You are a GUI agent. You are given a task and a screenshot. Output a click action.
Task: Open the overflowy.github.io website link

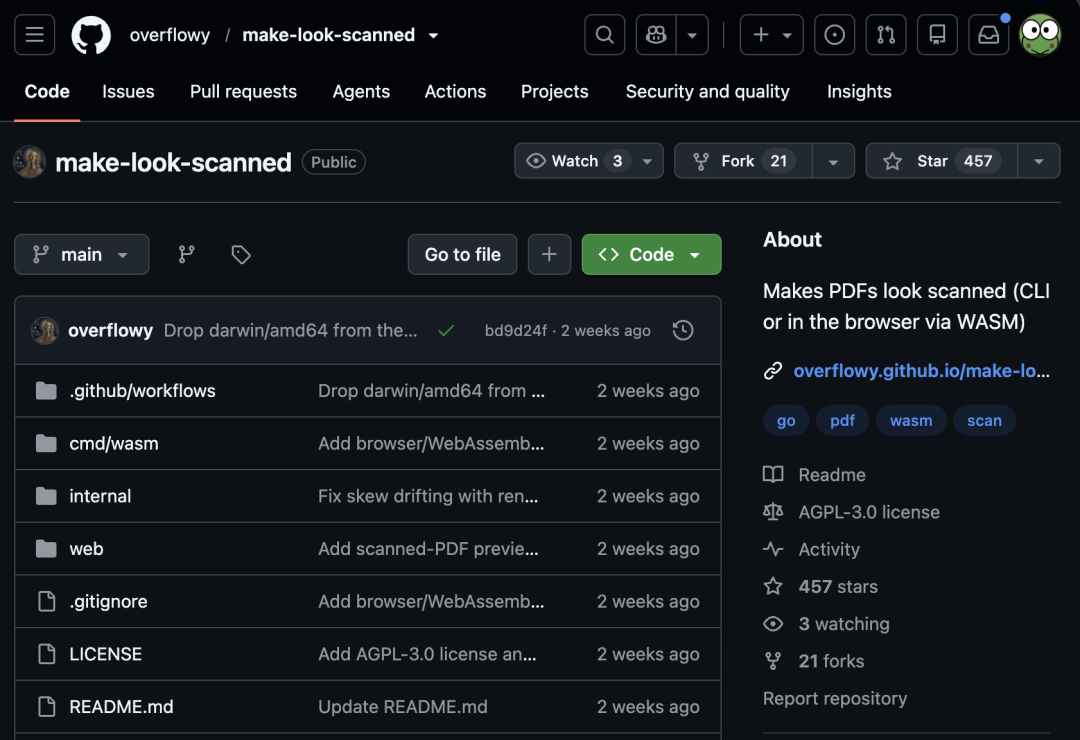922,371
